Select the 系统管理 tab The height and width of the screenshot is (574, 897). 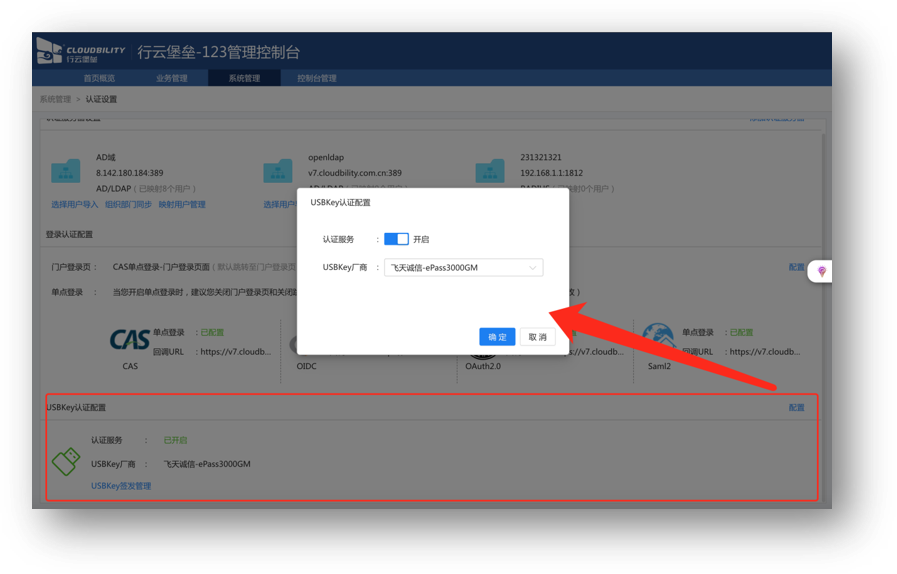pyautogui.click(x=244, y=78)
